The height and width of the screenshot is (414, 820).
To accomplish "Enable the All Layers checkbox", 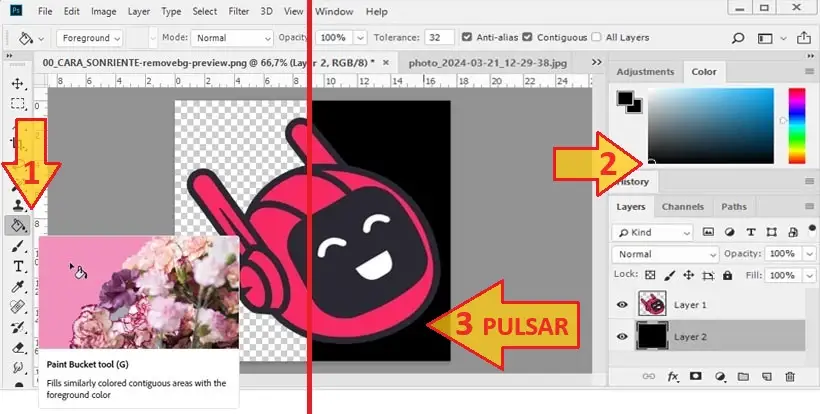I will point(596,37).
